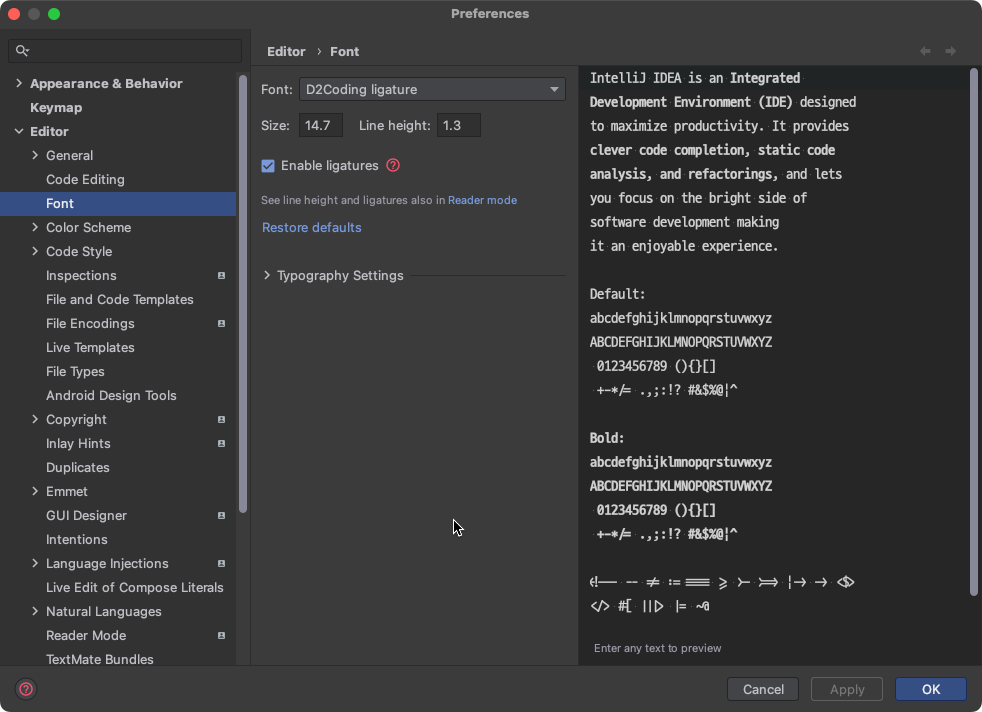Click the Apply button

coord(847,689)
